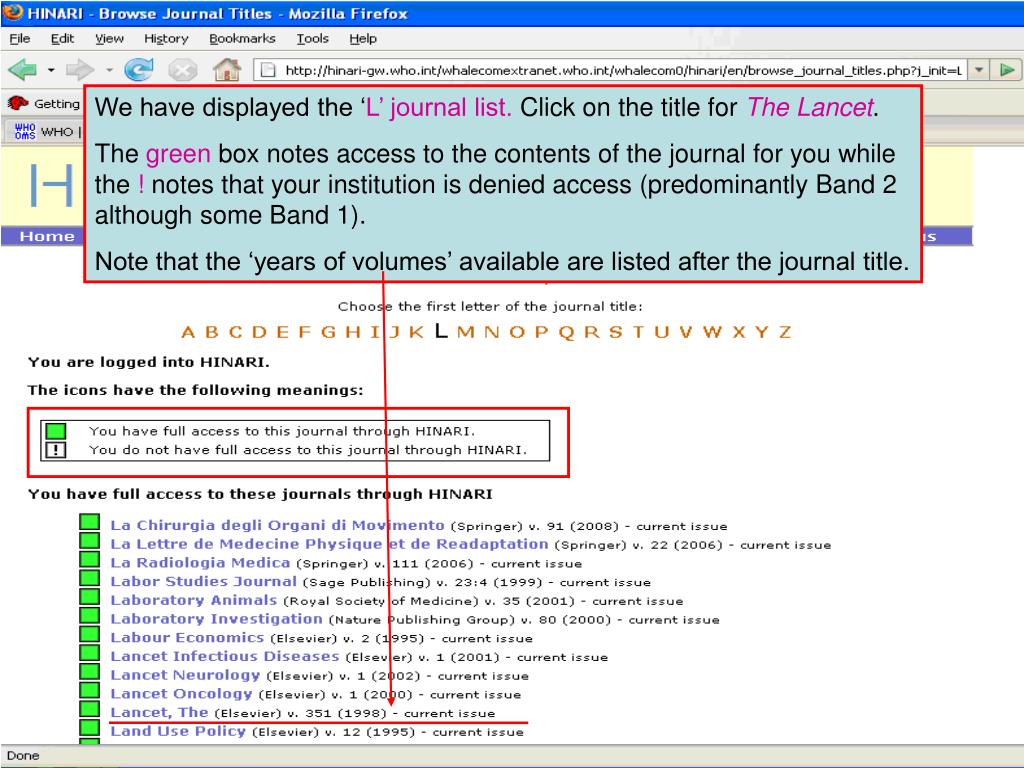Click the Stop loading icon

(183, 69)
